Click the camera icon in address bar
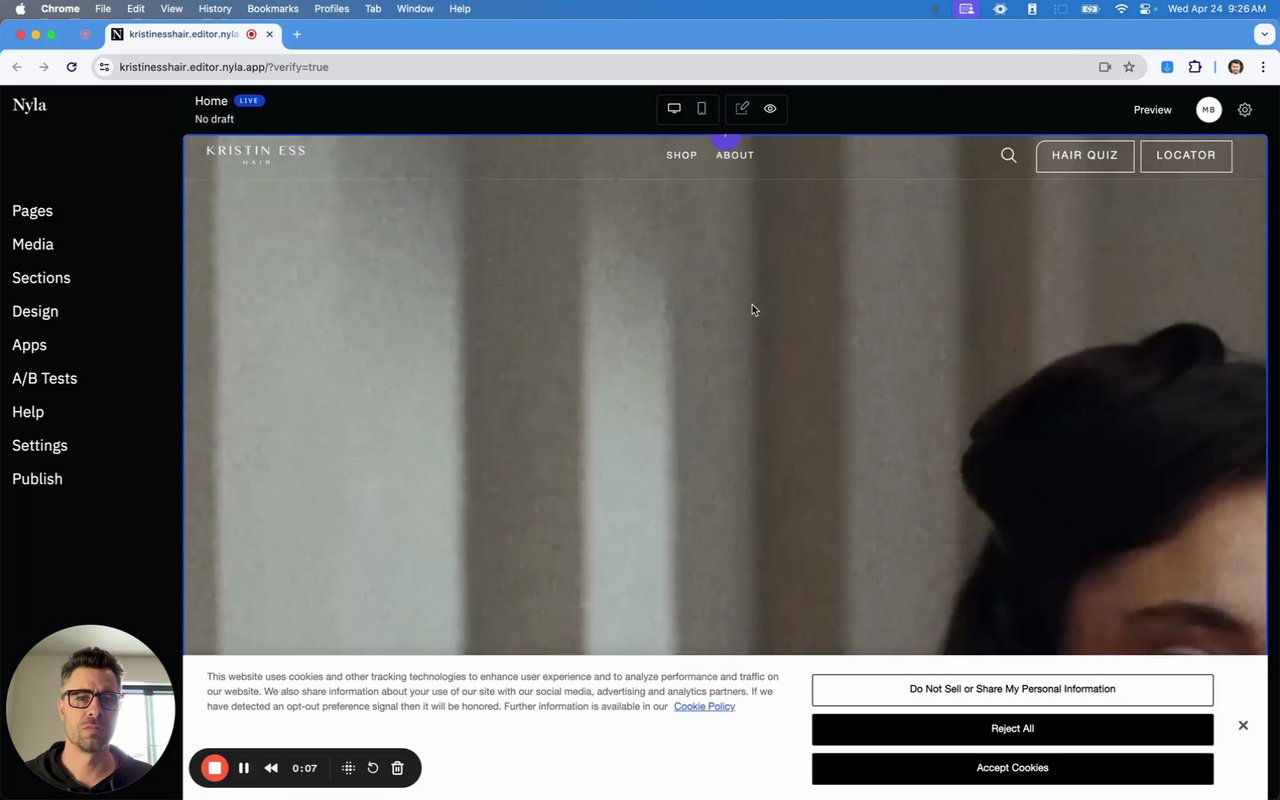The width and height of the screenshot is (1280, 800). (1105, 67)
